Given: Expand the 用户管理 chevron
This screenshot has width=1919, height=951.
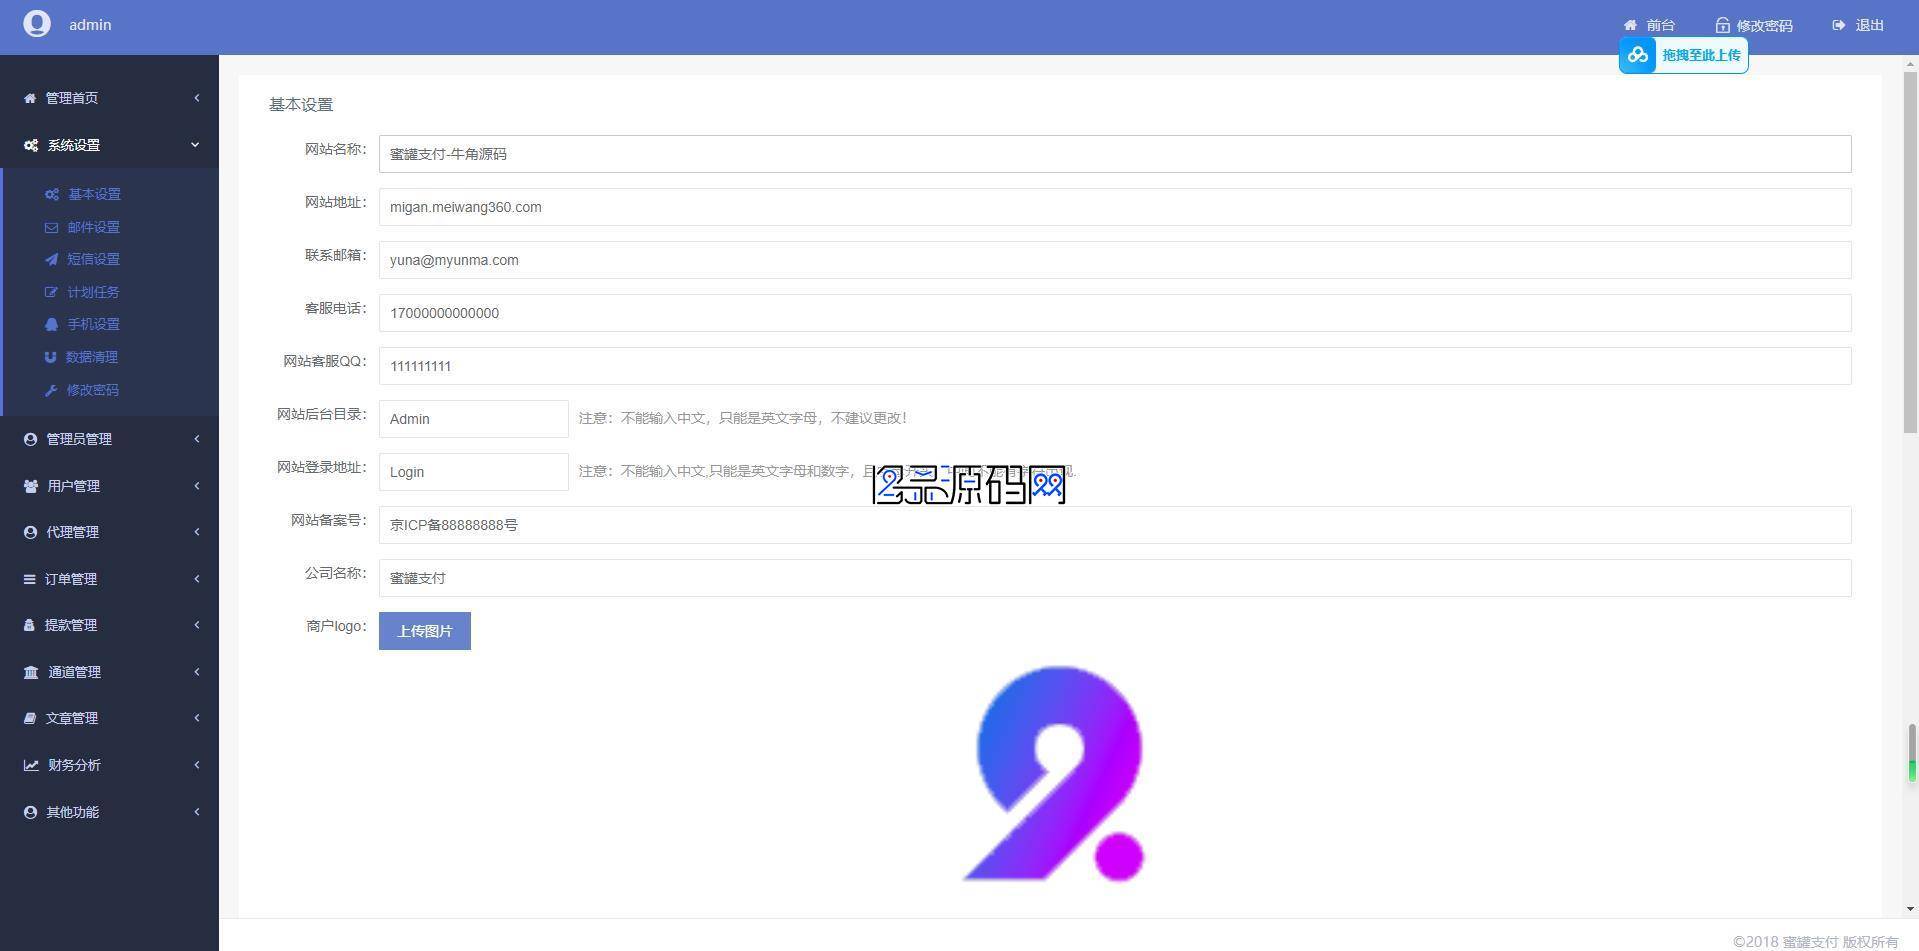Looking at the screenshot, I should click(196, 485).
